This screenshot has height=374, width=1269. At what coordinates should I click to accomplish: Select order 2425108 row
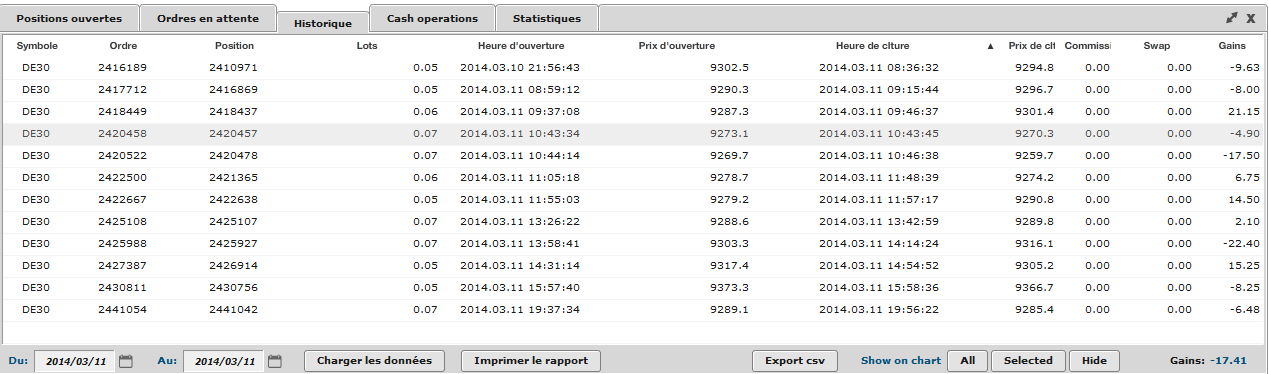(634, 222)
